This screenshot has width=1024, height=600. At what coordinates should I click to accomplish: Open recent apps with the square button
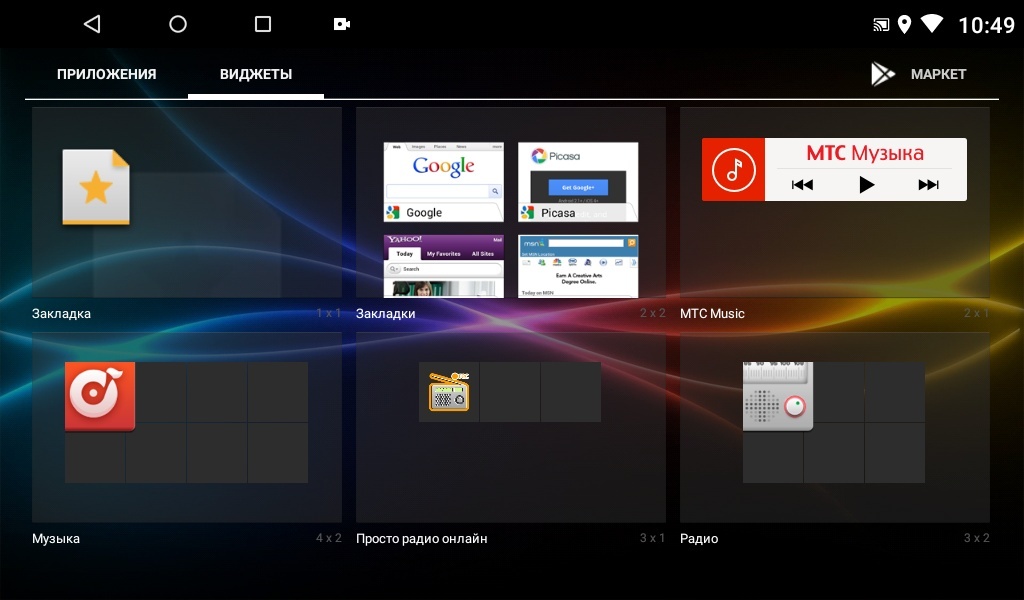pyautogui.click(x=263, y=24)
